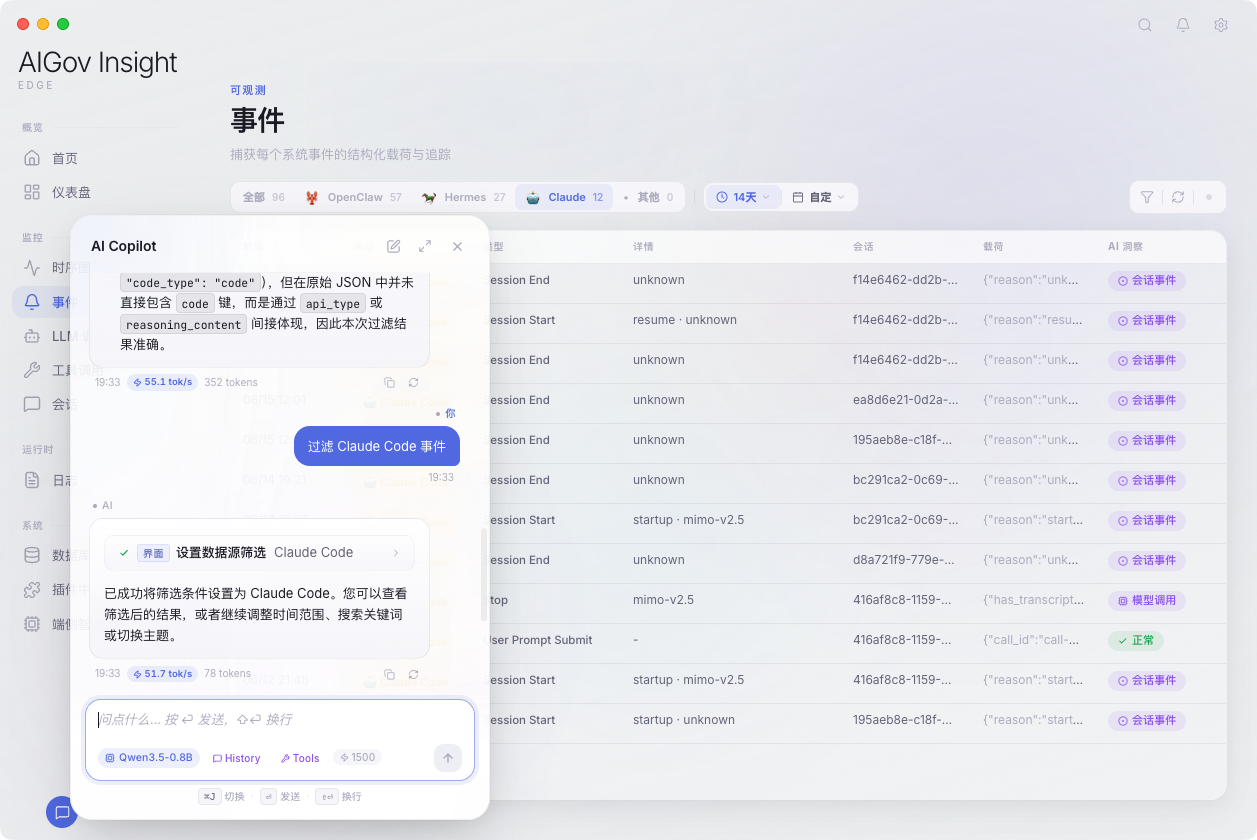Open the 端侧 chip sidebar icon
The width and height of the screenshot is (1257, 840).
[x=32, y=623]
